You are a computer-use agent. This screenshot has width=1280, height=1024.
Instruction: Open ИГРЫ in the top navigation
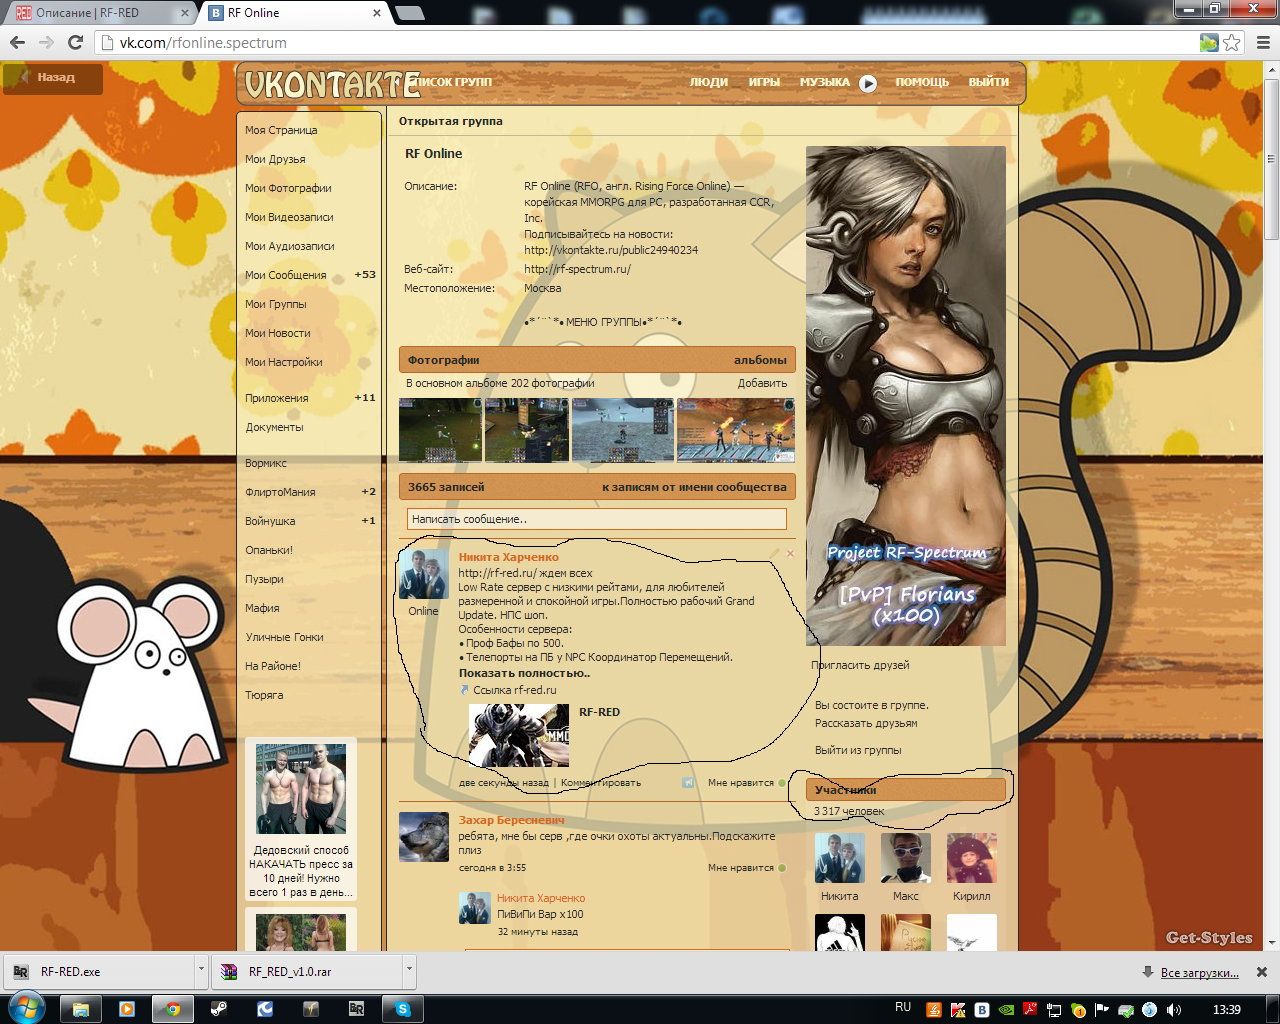click(764, 82)
